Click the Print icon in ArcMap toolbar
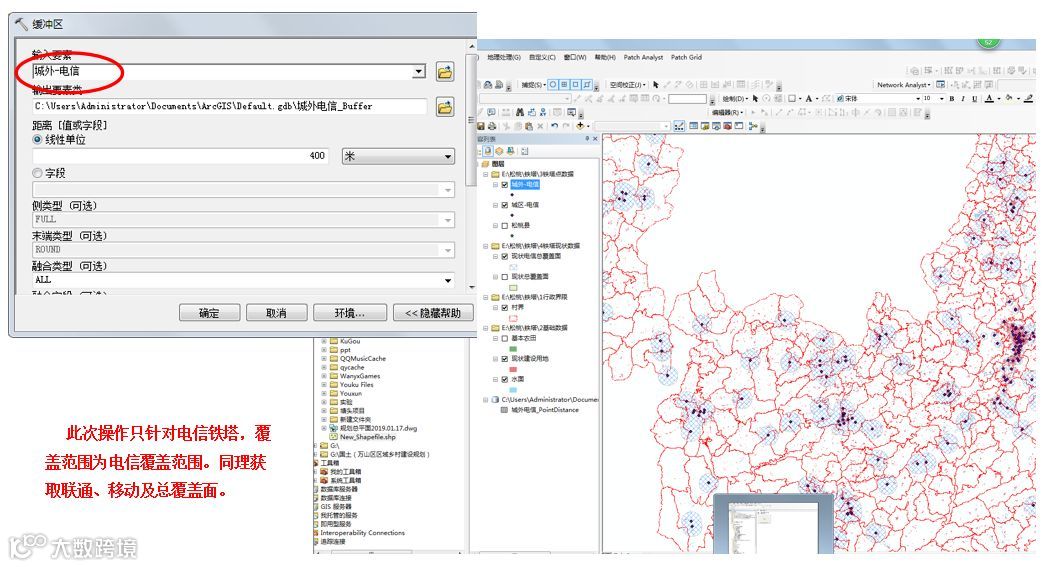This screenshot has width=1055, height=567. click(492, 126)
